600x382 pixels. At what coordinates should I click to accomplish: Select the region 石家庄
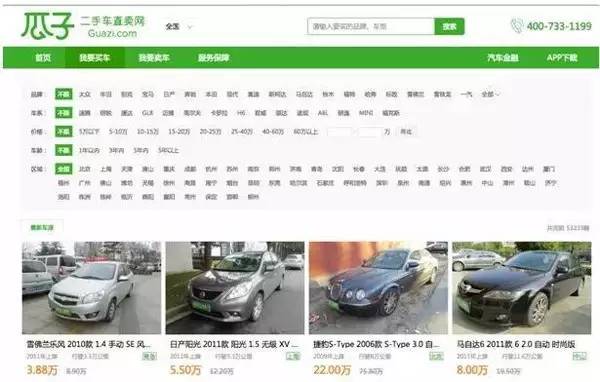tap(325, 183)
